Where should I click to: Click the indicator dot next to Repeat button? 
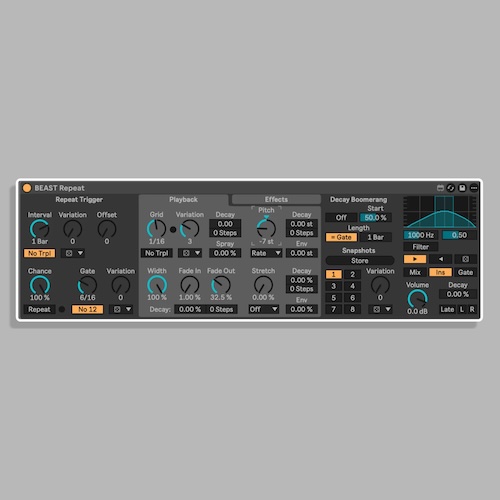[62, 309]
